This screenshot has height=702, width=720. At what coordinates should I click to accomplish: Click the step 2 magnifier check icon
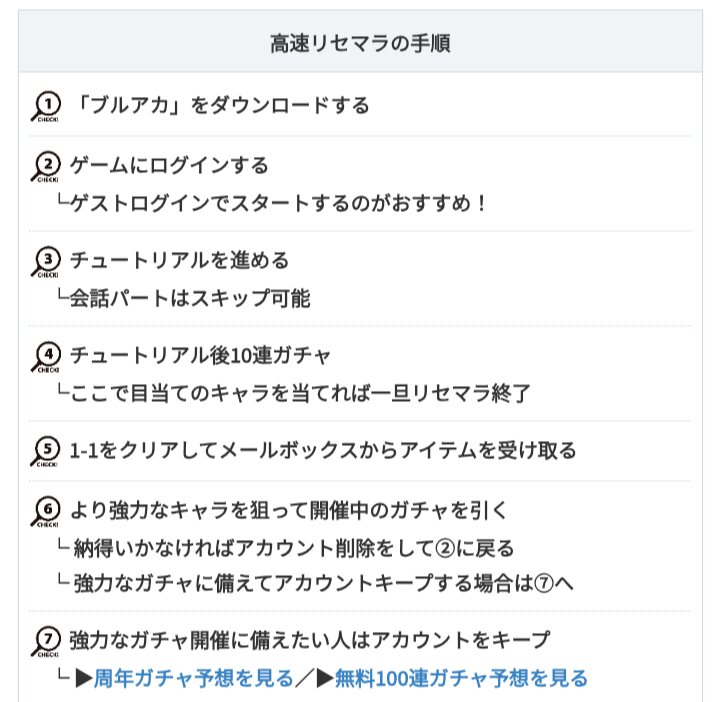click(47, 166)
